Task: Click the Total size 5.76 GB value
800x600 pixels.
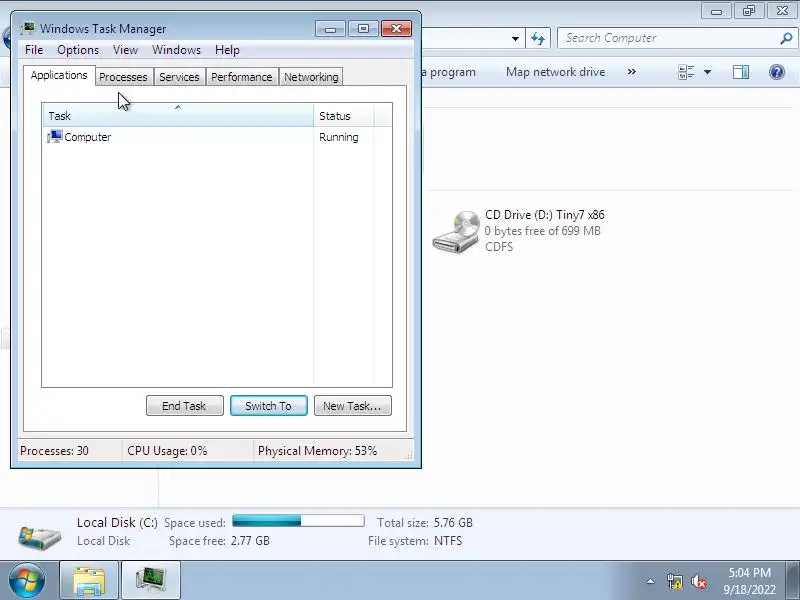Action: (x=453, y=522)
